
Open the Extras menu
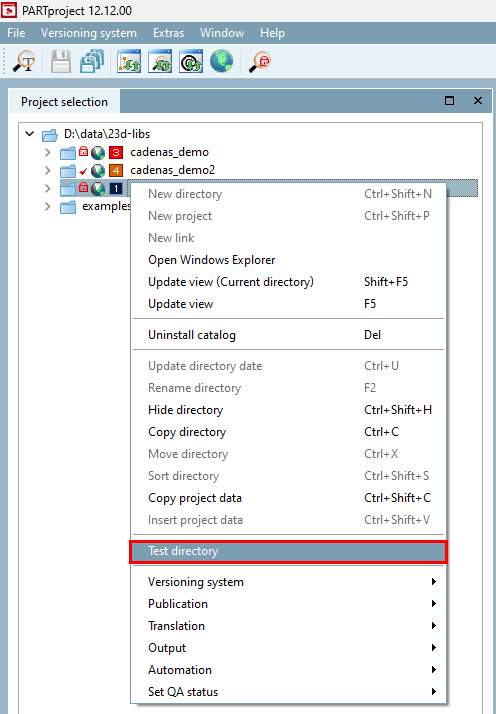coord(169,33)
